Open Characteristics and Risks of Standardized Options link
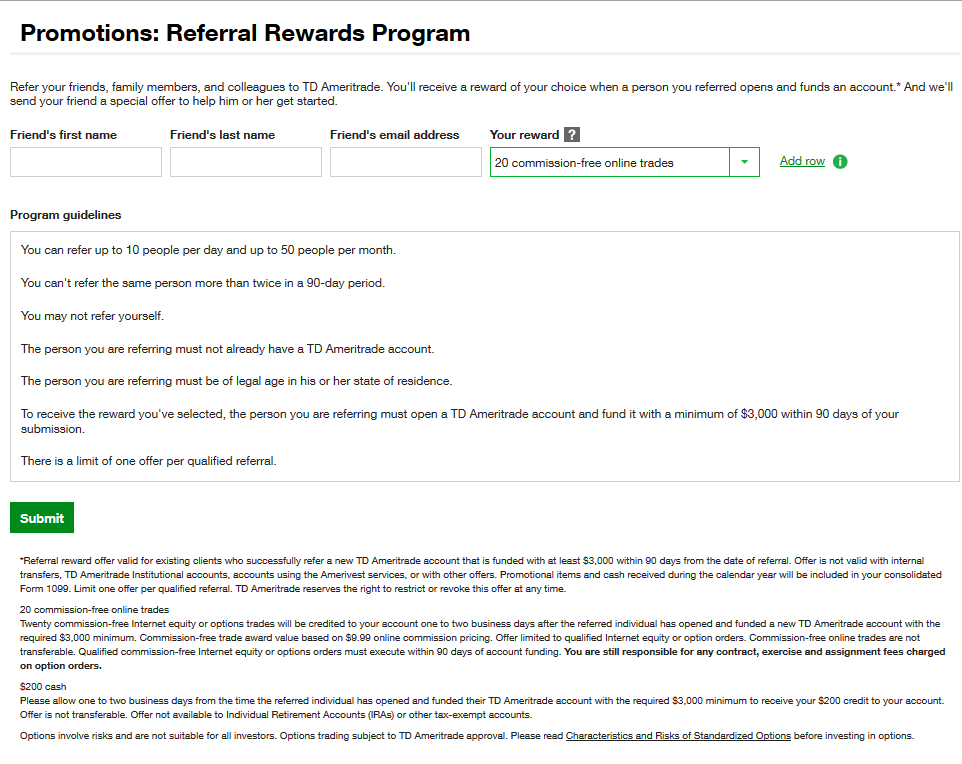This screenshot has width=962, height=764. coord(678,735)
